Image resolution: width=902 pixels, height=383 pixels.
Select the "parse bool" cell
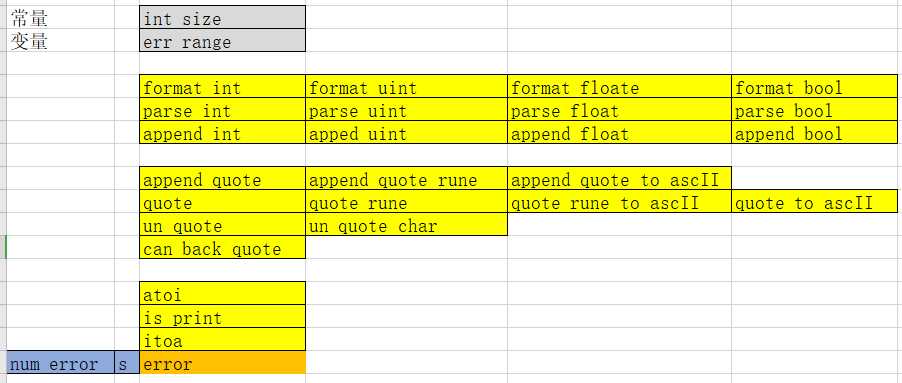click(x=815, y=109)
